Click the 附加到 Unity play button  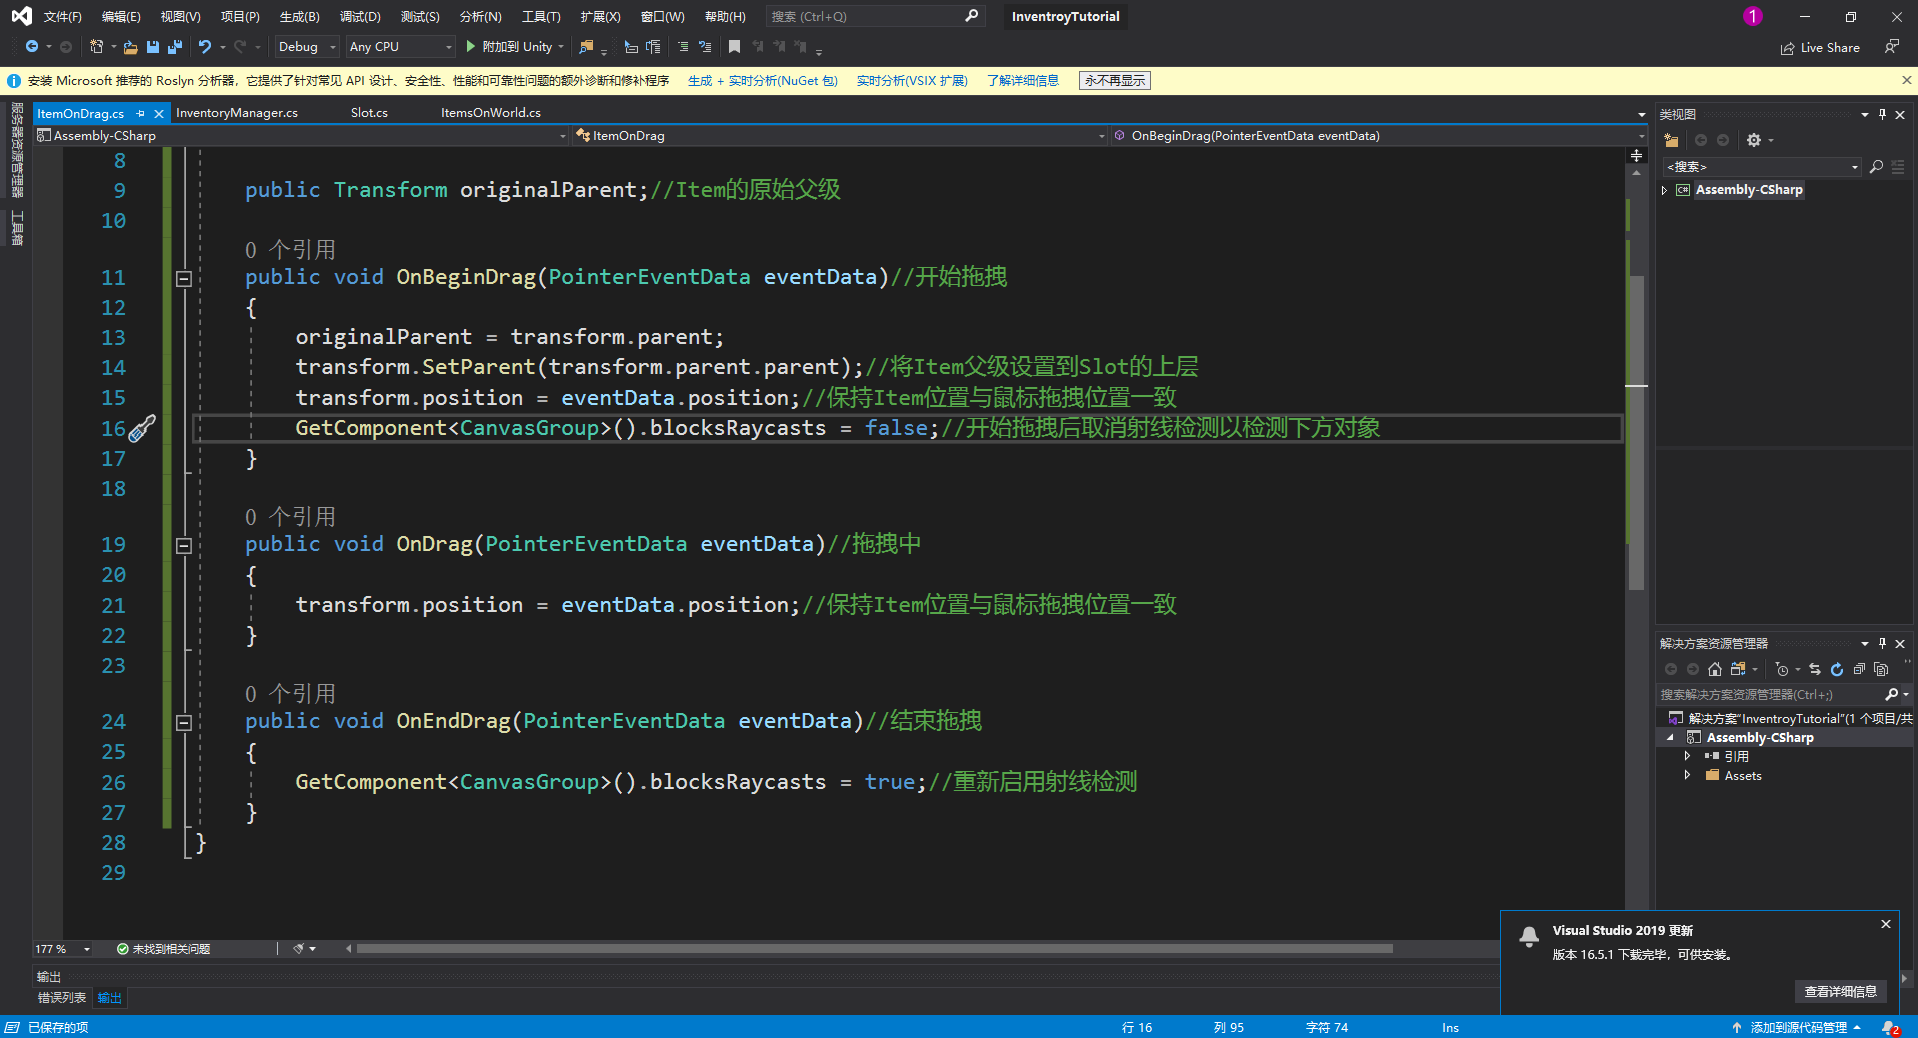(x=470, y=47)
